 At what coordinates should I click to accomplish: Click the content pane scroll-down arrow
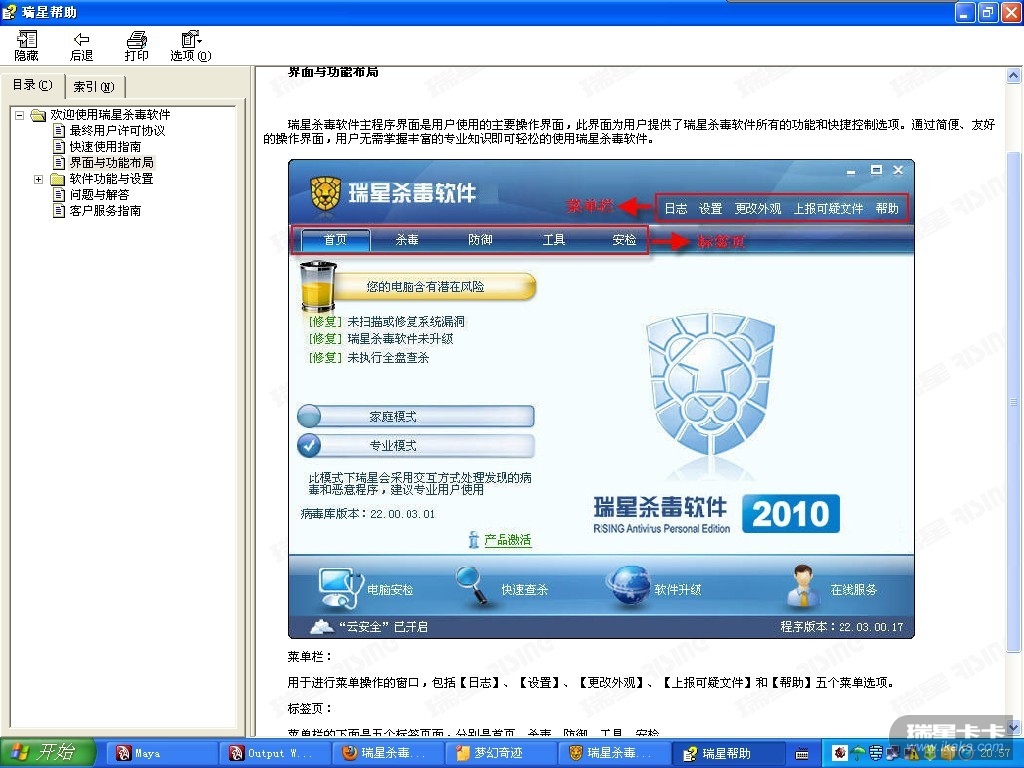1014,727
